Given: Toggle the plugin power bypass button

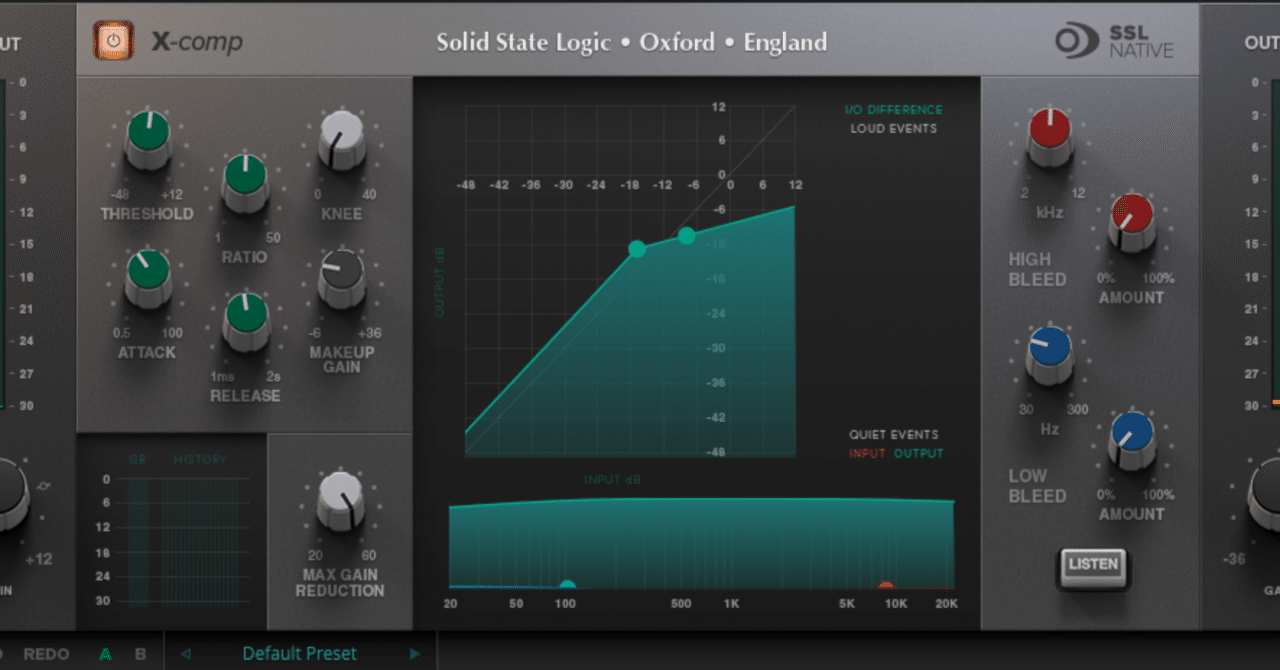Looking at the screenshot, I should pos(112,41).
